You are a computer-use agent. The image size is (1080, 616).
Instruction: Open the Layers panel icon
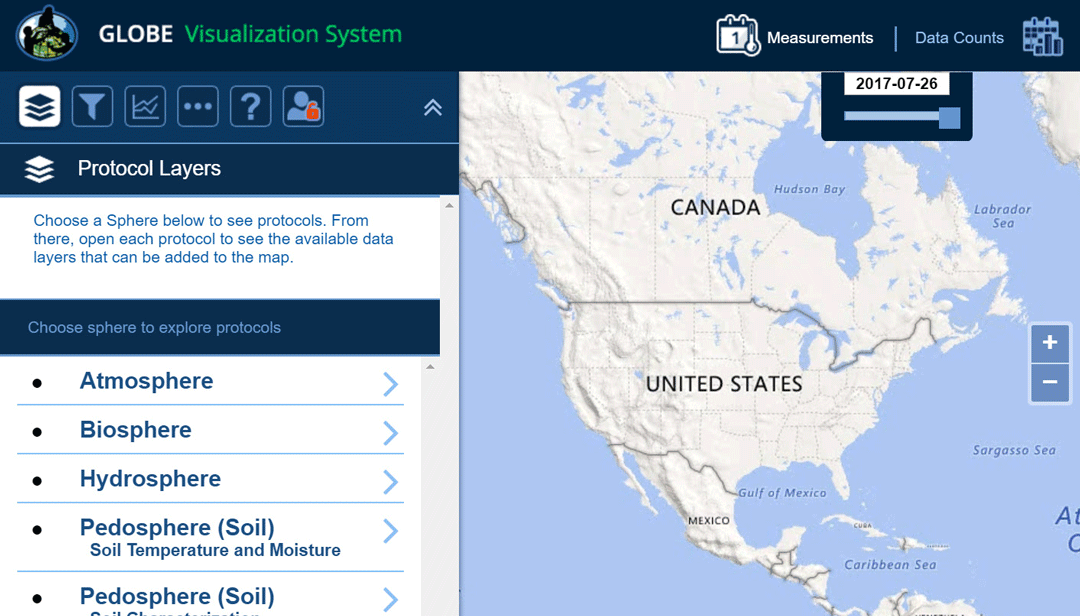pyautogui.click(x=40, y=106)
